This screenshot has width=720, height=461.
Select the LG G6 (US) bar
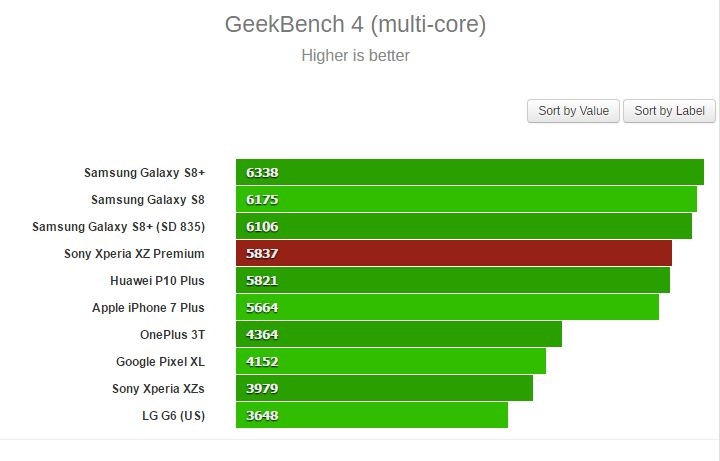click(x=371, y=415)
